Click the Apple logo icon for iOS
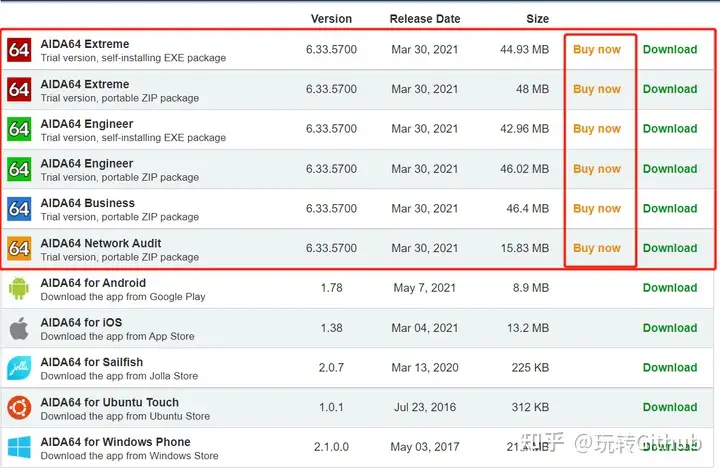The height and width of the screenshot is (473, 720). pos(19,328)
